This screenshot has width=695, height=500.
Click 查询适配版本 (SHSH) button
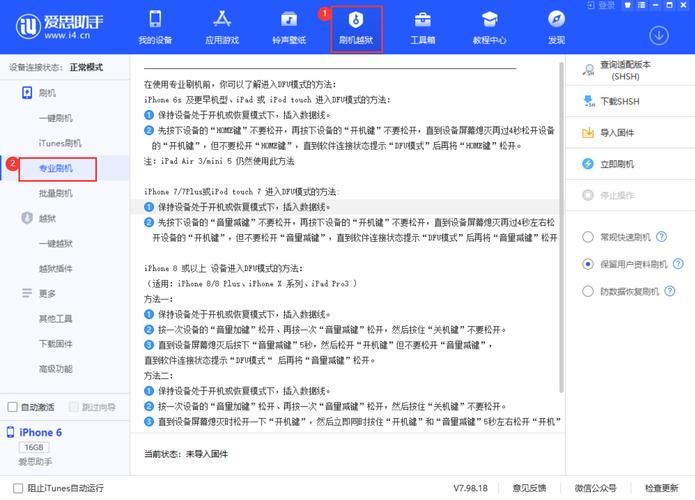pos(630,70)
